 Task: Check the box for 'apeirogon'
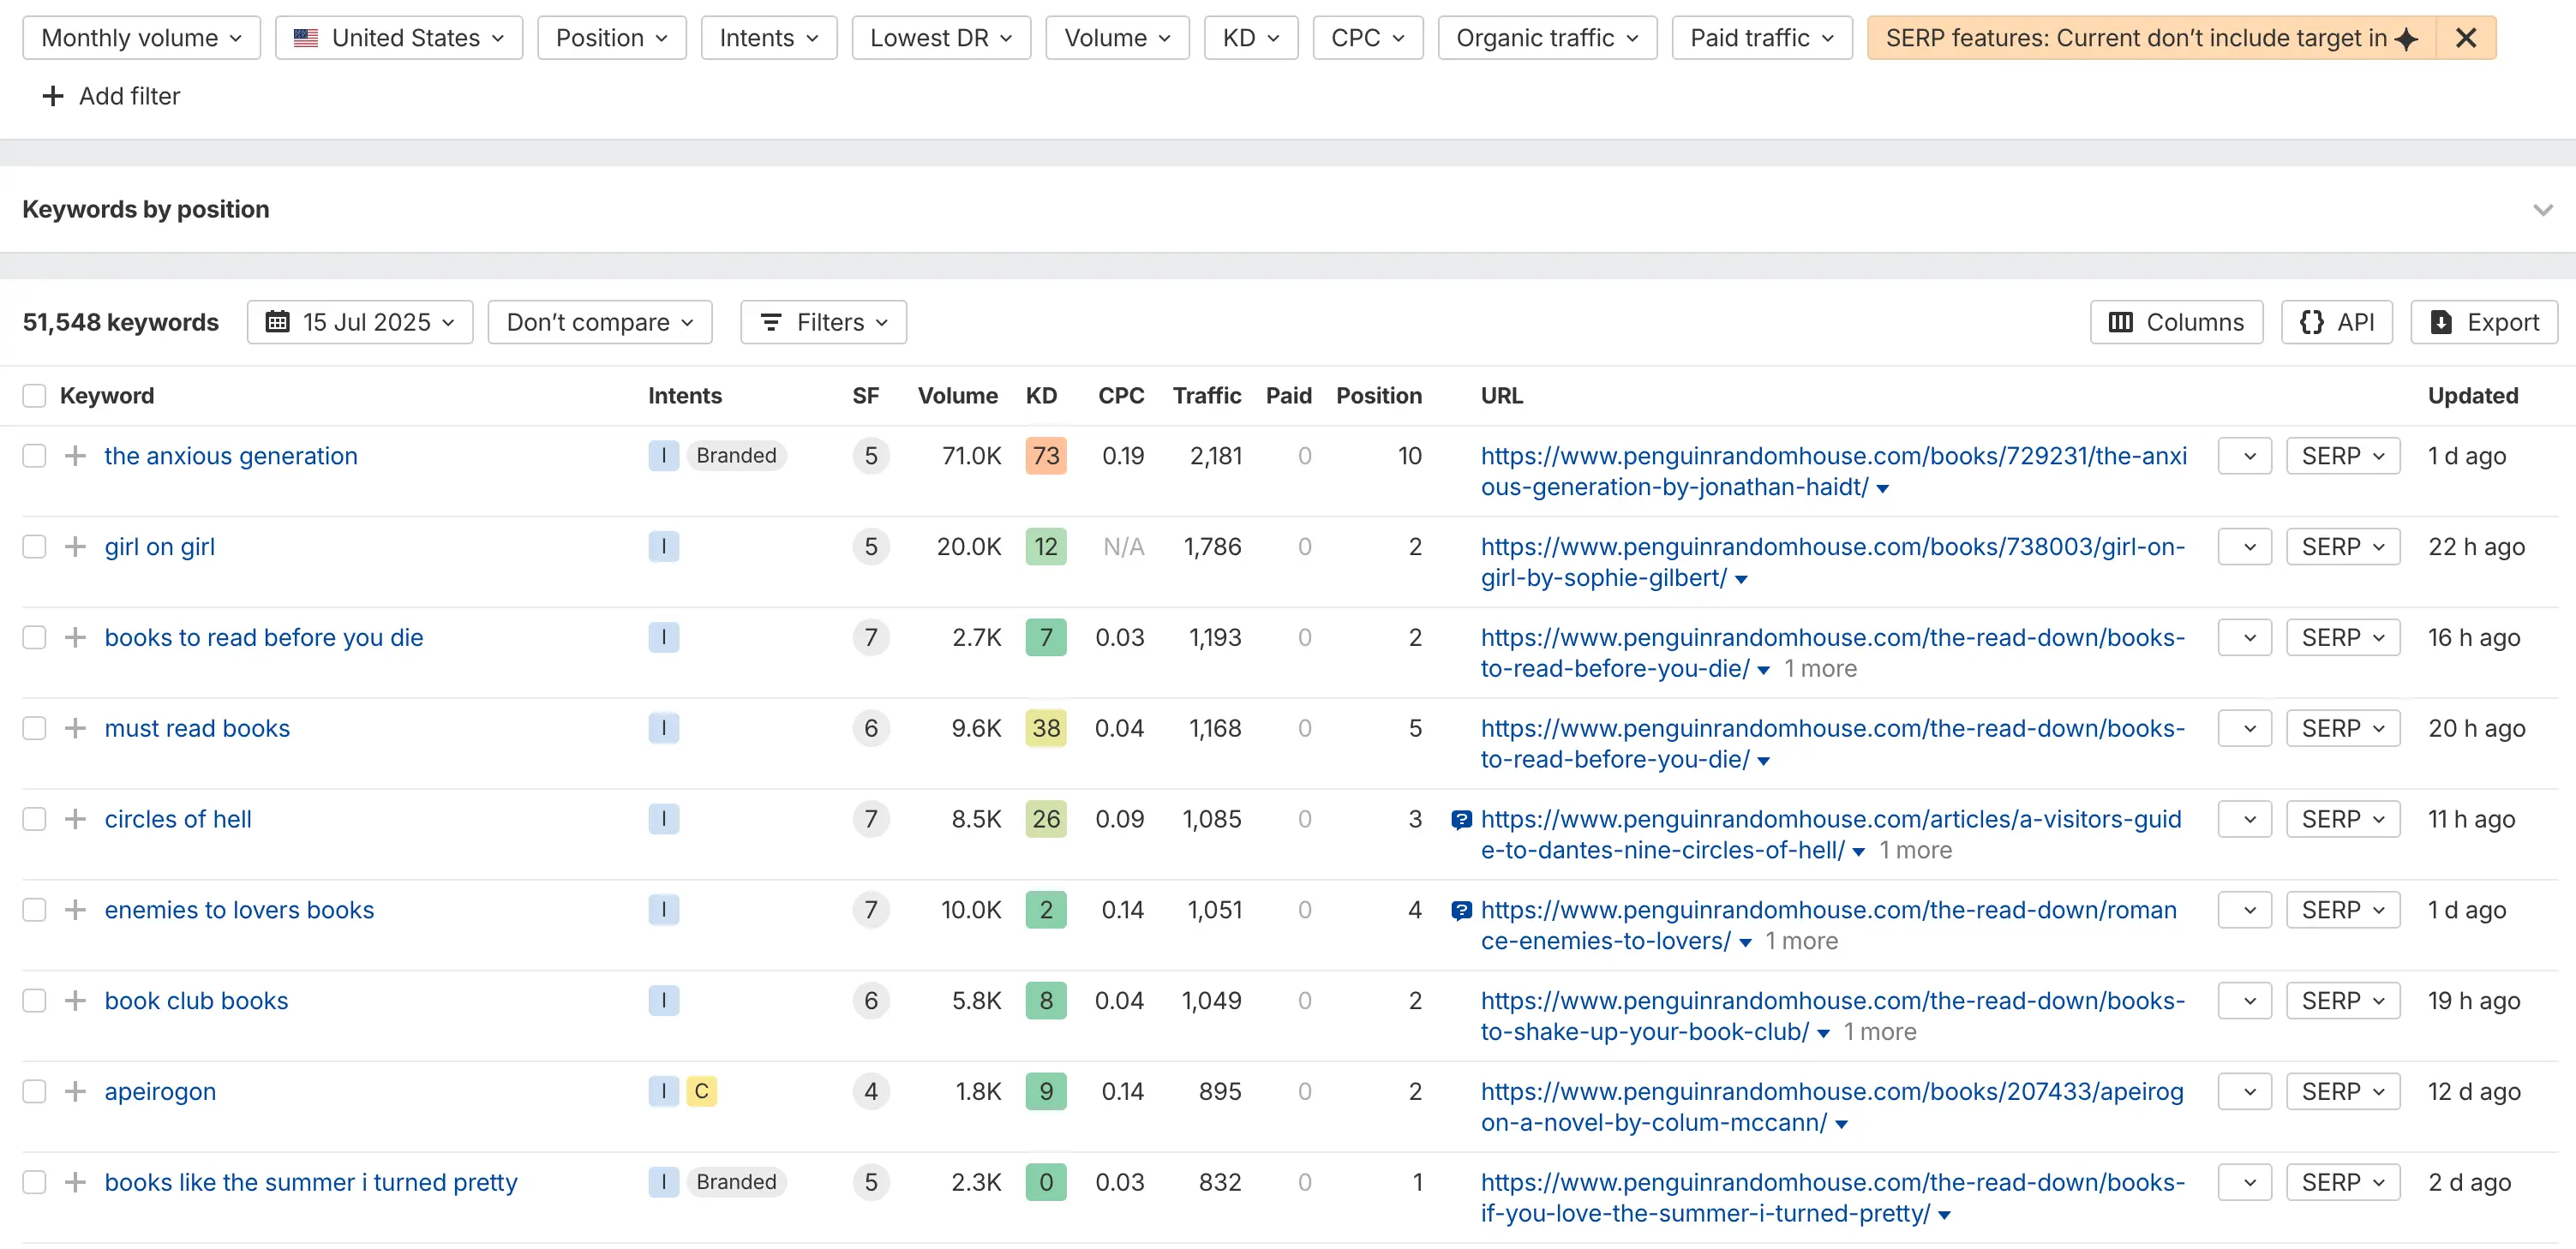click(x=35, y=1092)
